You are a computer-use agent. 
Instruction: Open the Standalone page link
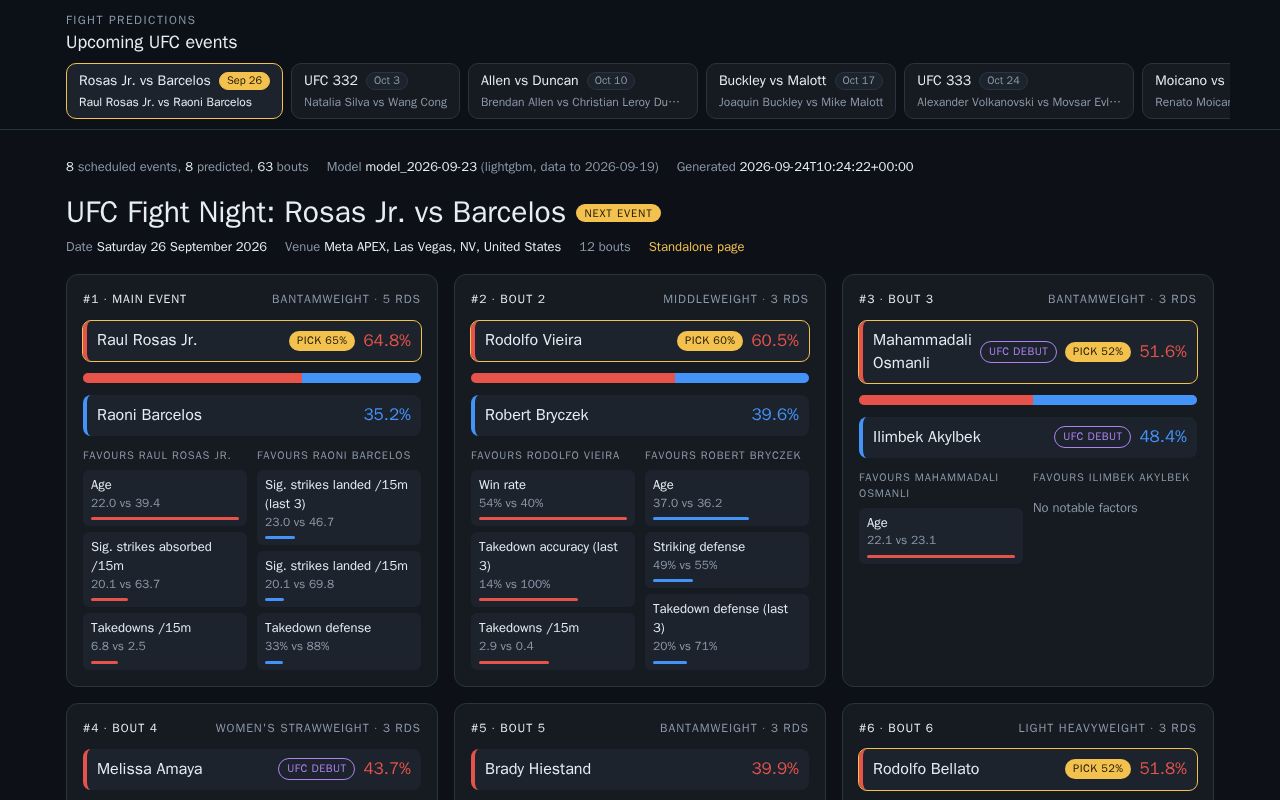[696, 247]
